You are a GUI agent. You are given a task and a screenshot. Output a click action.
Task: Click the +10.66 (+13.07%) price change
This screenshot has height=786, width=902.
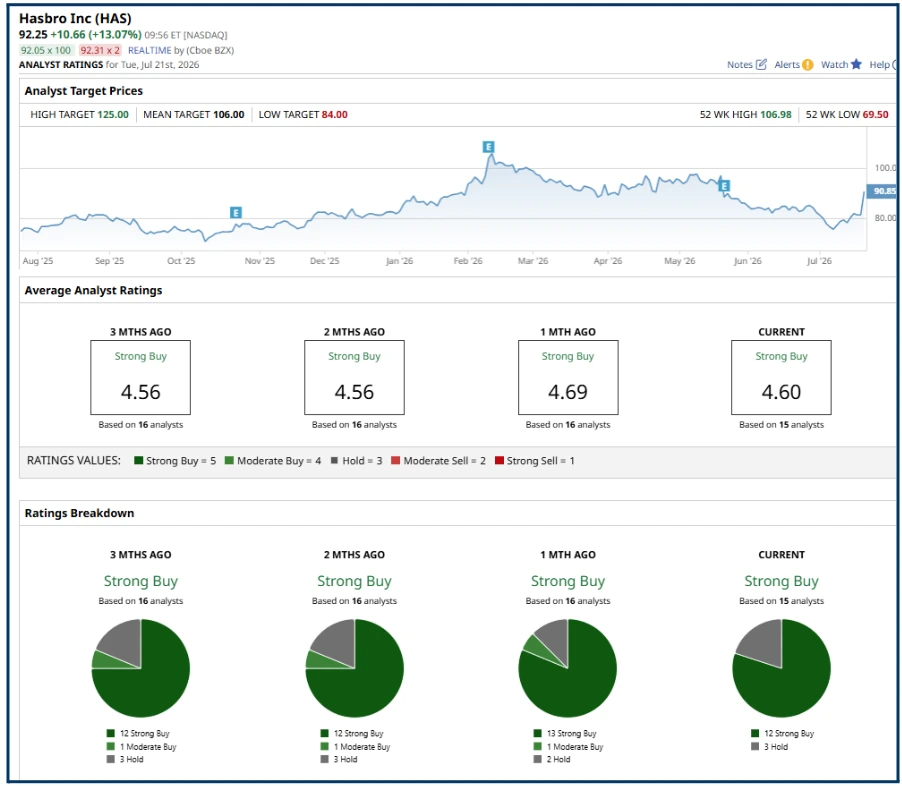pos(96,35)
